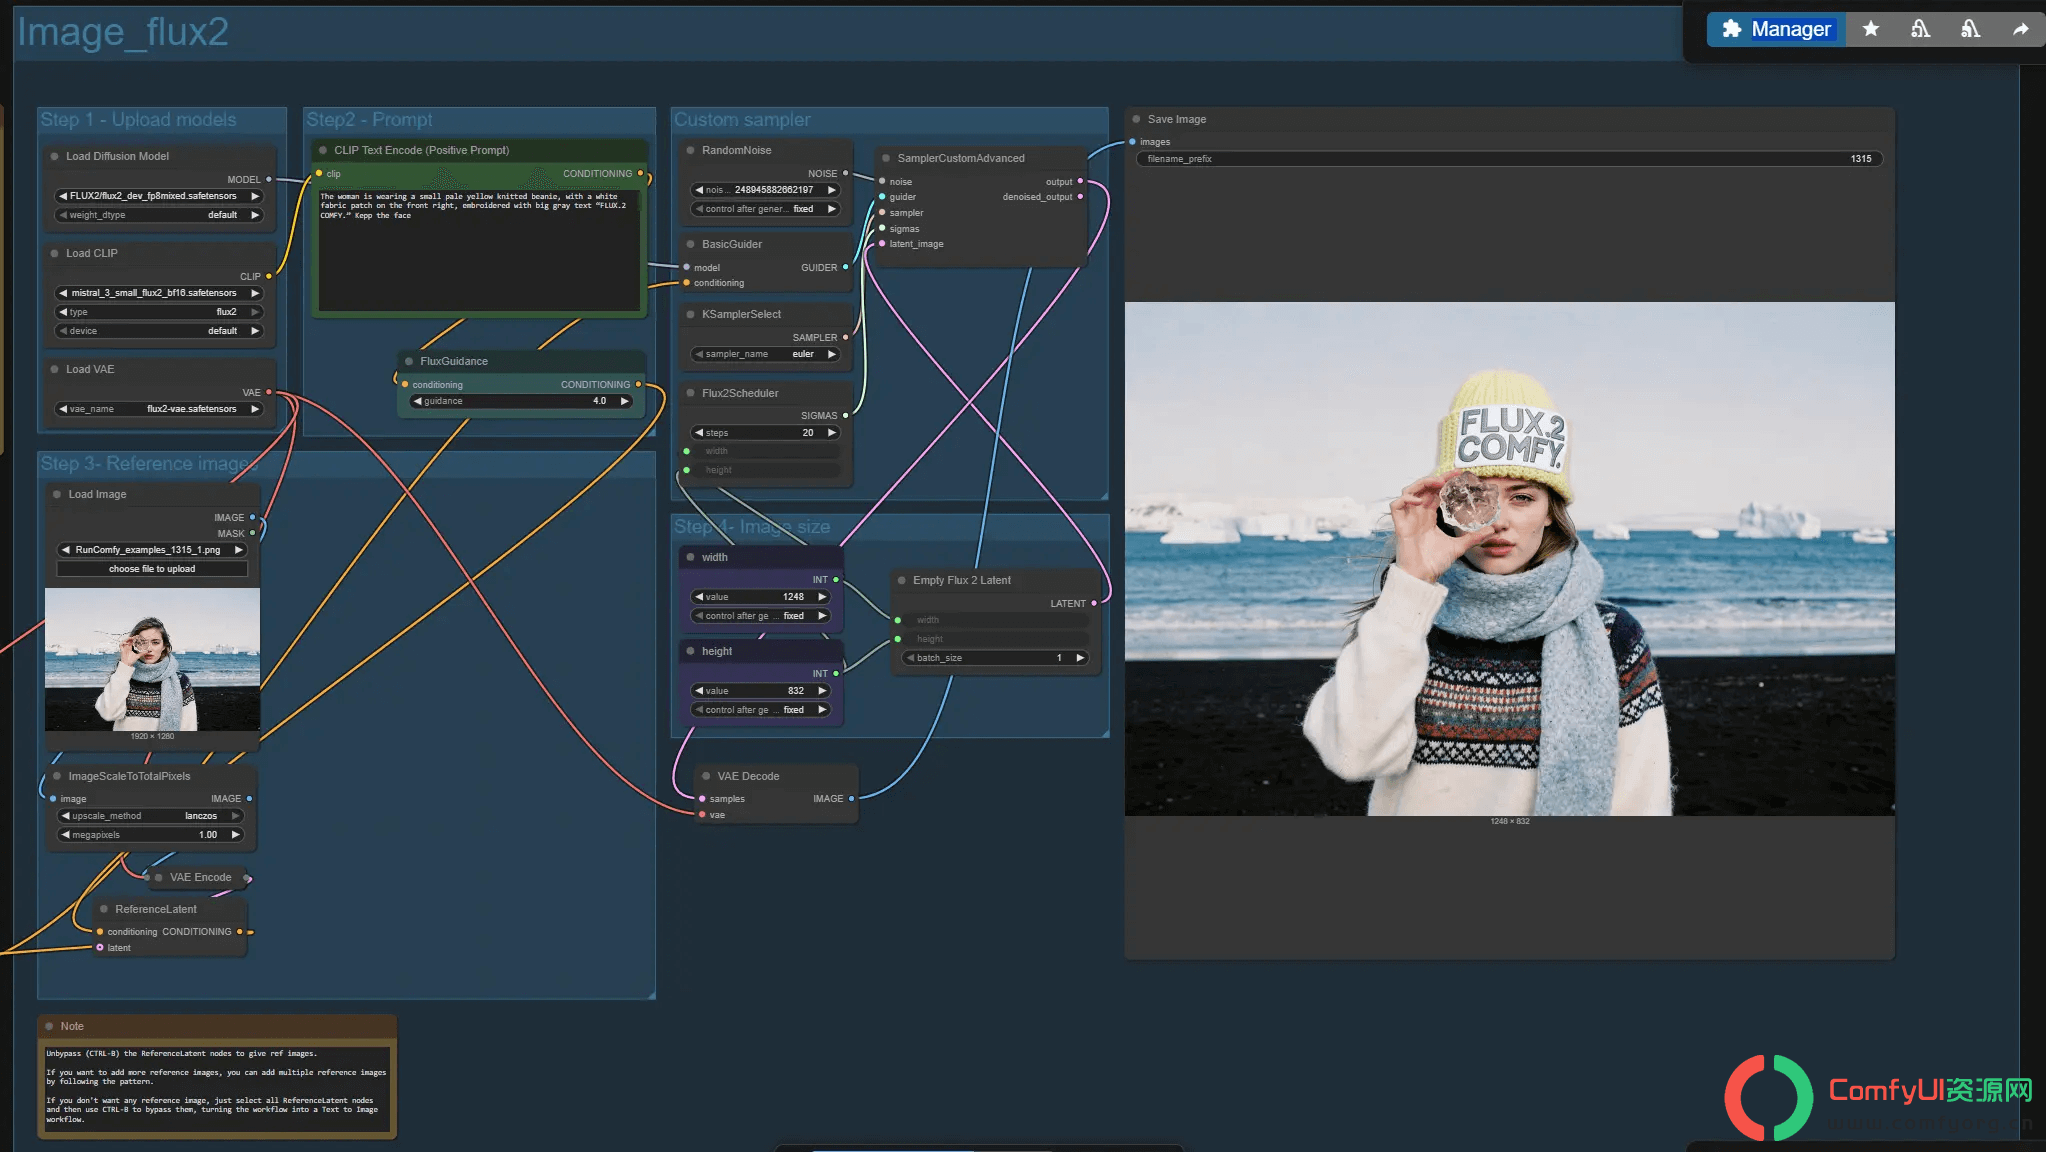Screen dimensions: 2046x1152
Task: Click the GUIDER output slot on BasicGuider
Action: tap(845, 267)
